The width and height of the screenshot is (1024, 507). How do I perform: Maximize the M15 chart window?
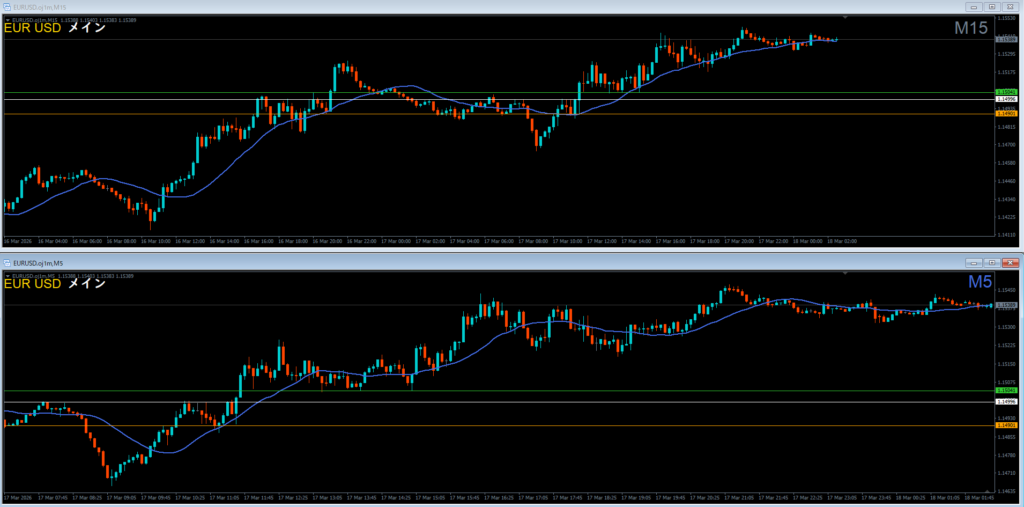pos(990,7)
